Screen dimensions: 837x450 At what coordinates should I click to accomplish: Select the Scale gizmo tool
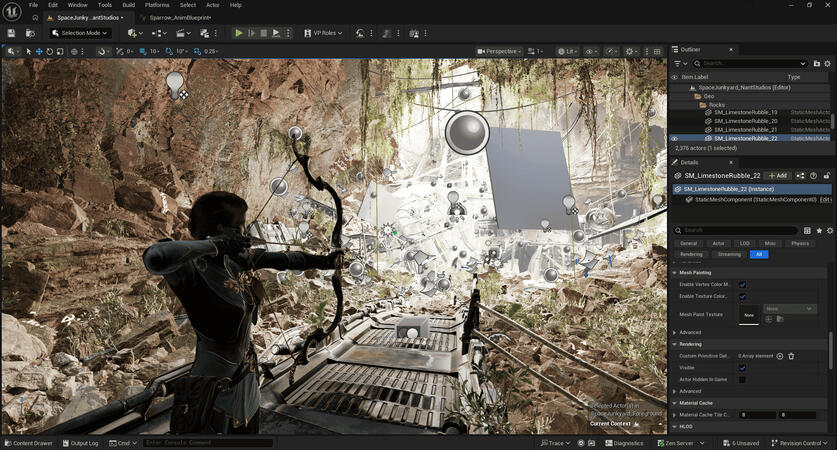(x=60, y=52)
